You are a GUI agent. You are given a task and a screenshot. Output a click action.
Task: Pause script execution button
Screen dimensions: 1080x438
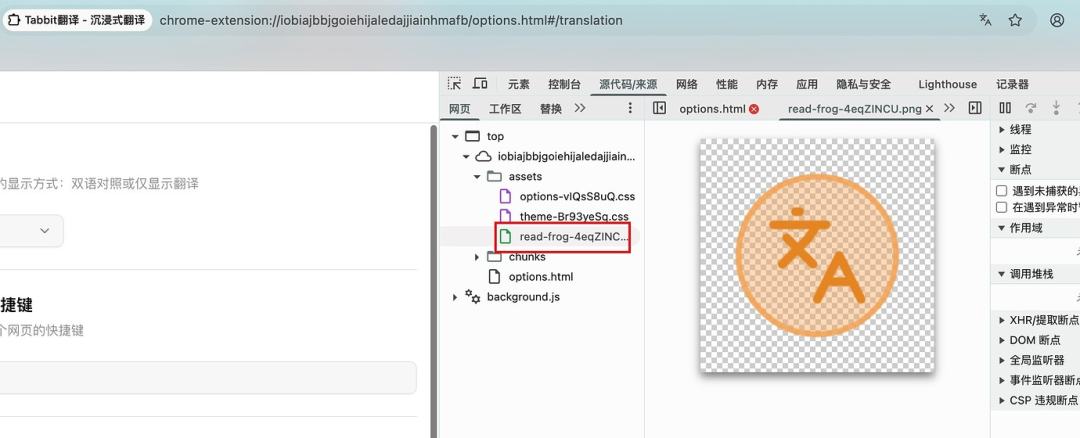pos(1005,108)
